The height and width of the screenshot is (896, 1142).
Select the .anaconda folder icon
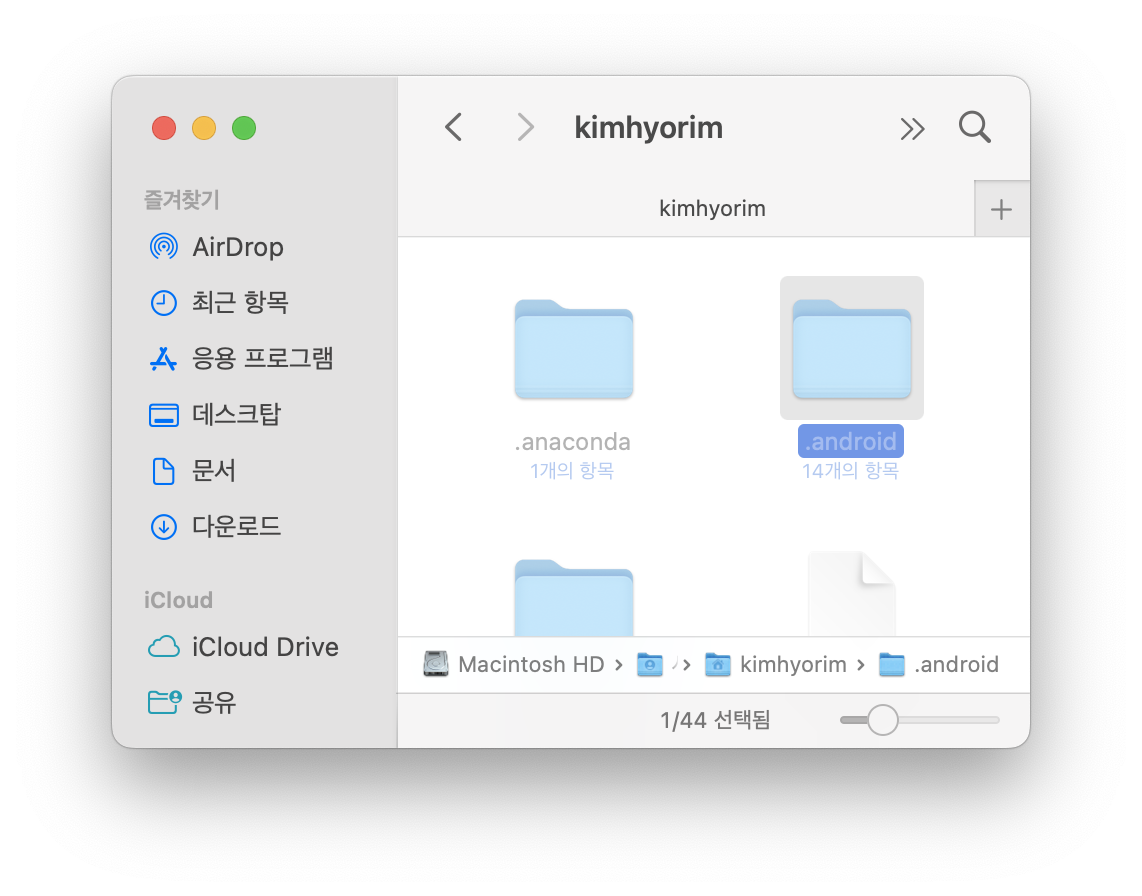pos(574,349)
